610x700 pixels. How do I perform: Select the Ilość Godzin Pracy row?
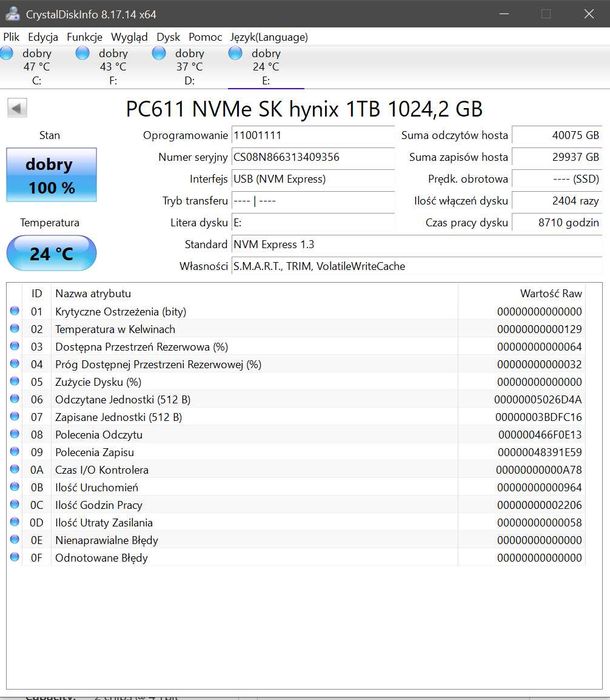(296, 505)
